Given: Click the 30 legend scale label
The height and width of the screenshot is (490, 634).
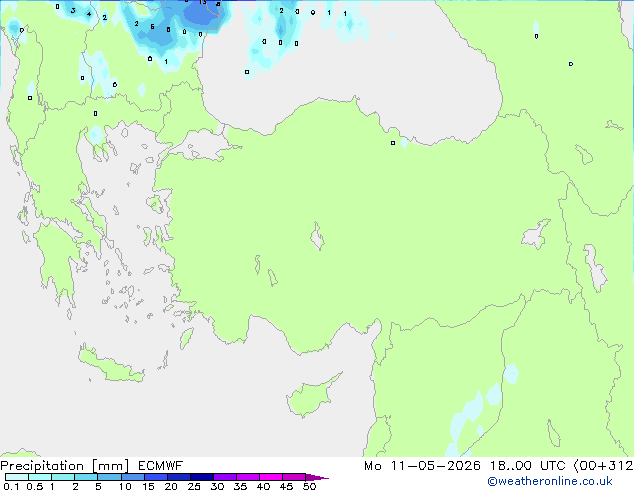Looking at the screenshot, I should click(x=217, y=486).
